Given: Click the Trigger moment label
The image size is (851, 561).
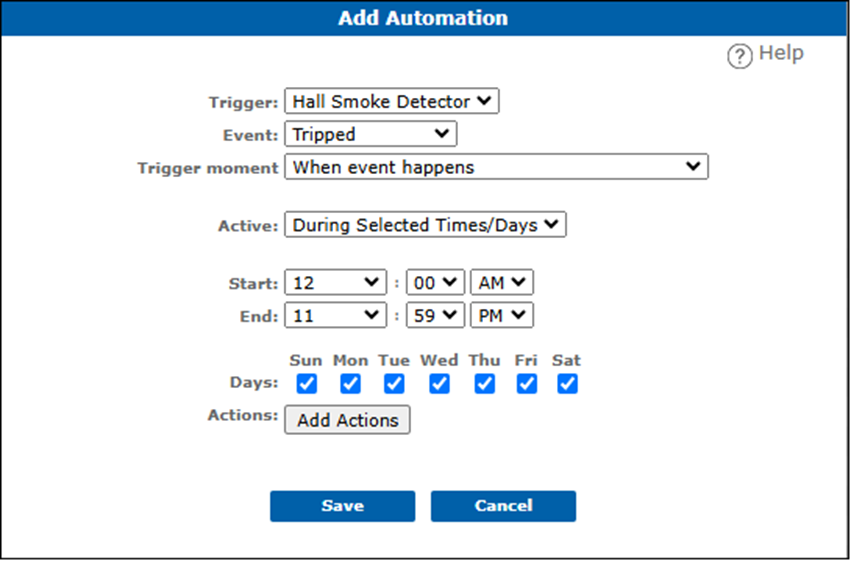Looking at the screenshot, I should [208, 168].
